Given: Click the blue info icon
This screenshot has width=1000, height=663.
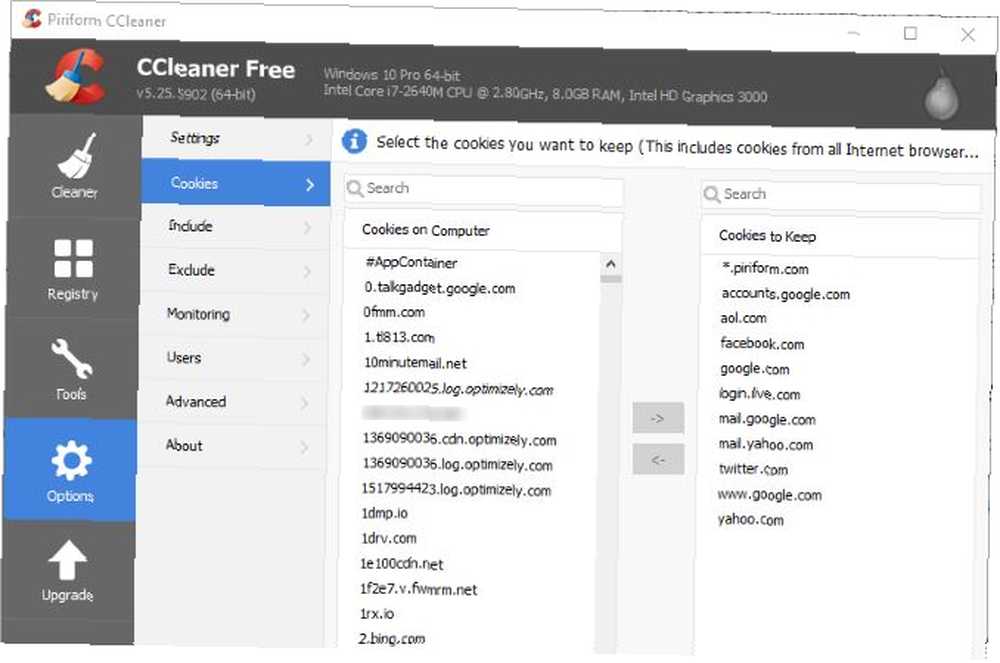Looking at the screenshot, I should coord(354,141).
